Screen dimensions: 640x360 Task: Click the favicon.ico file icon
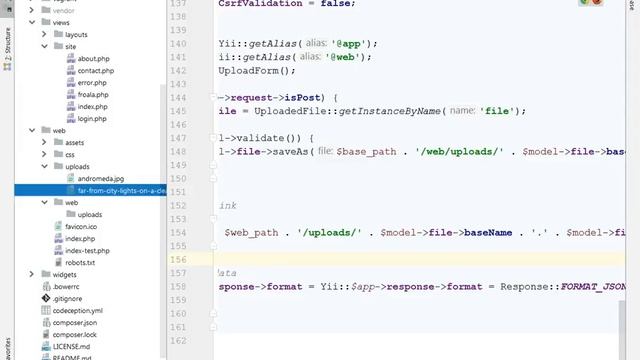pyautogui.click(x=58, y=226)
